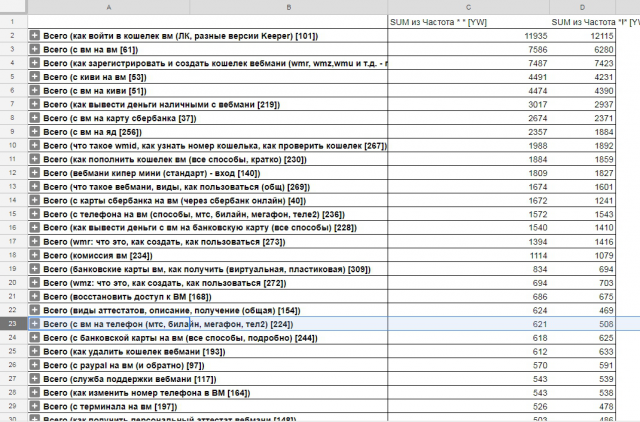Click cell value 1988

click(x=538, y=146)
